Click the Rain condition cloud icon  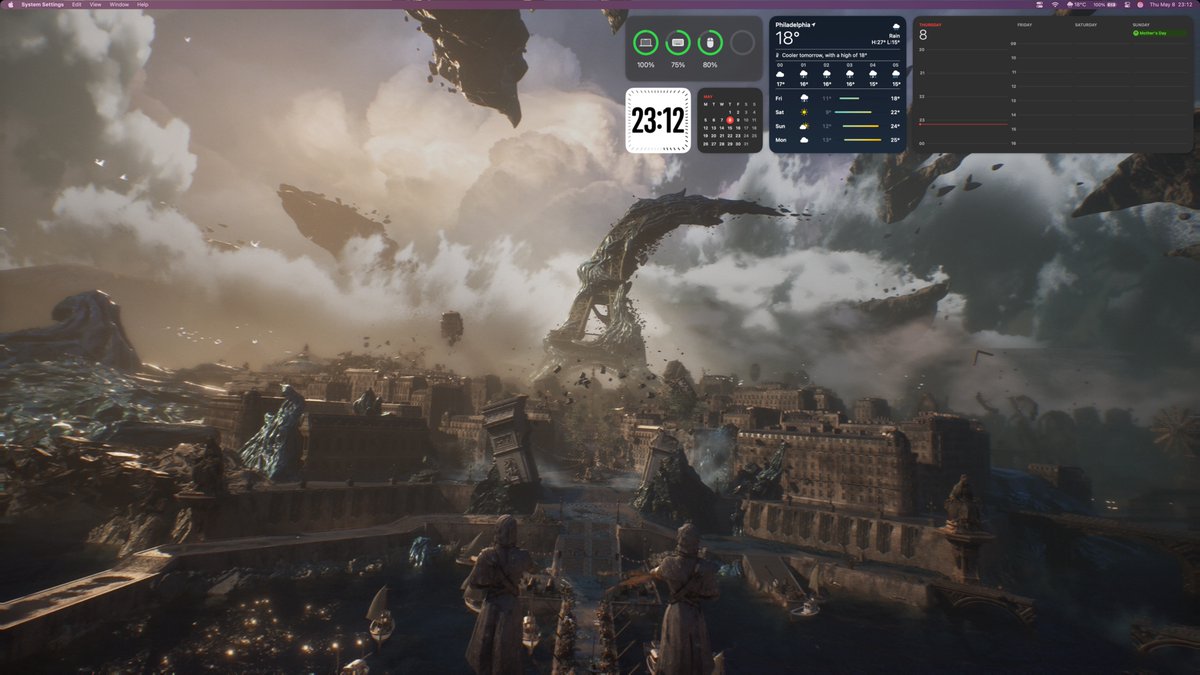coord(896,26)
